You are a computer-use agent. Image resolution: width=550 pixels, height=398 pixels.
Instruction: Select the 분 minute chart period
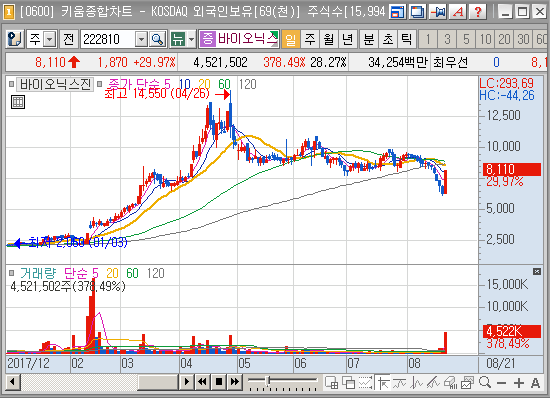click(369, 39)
